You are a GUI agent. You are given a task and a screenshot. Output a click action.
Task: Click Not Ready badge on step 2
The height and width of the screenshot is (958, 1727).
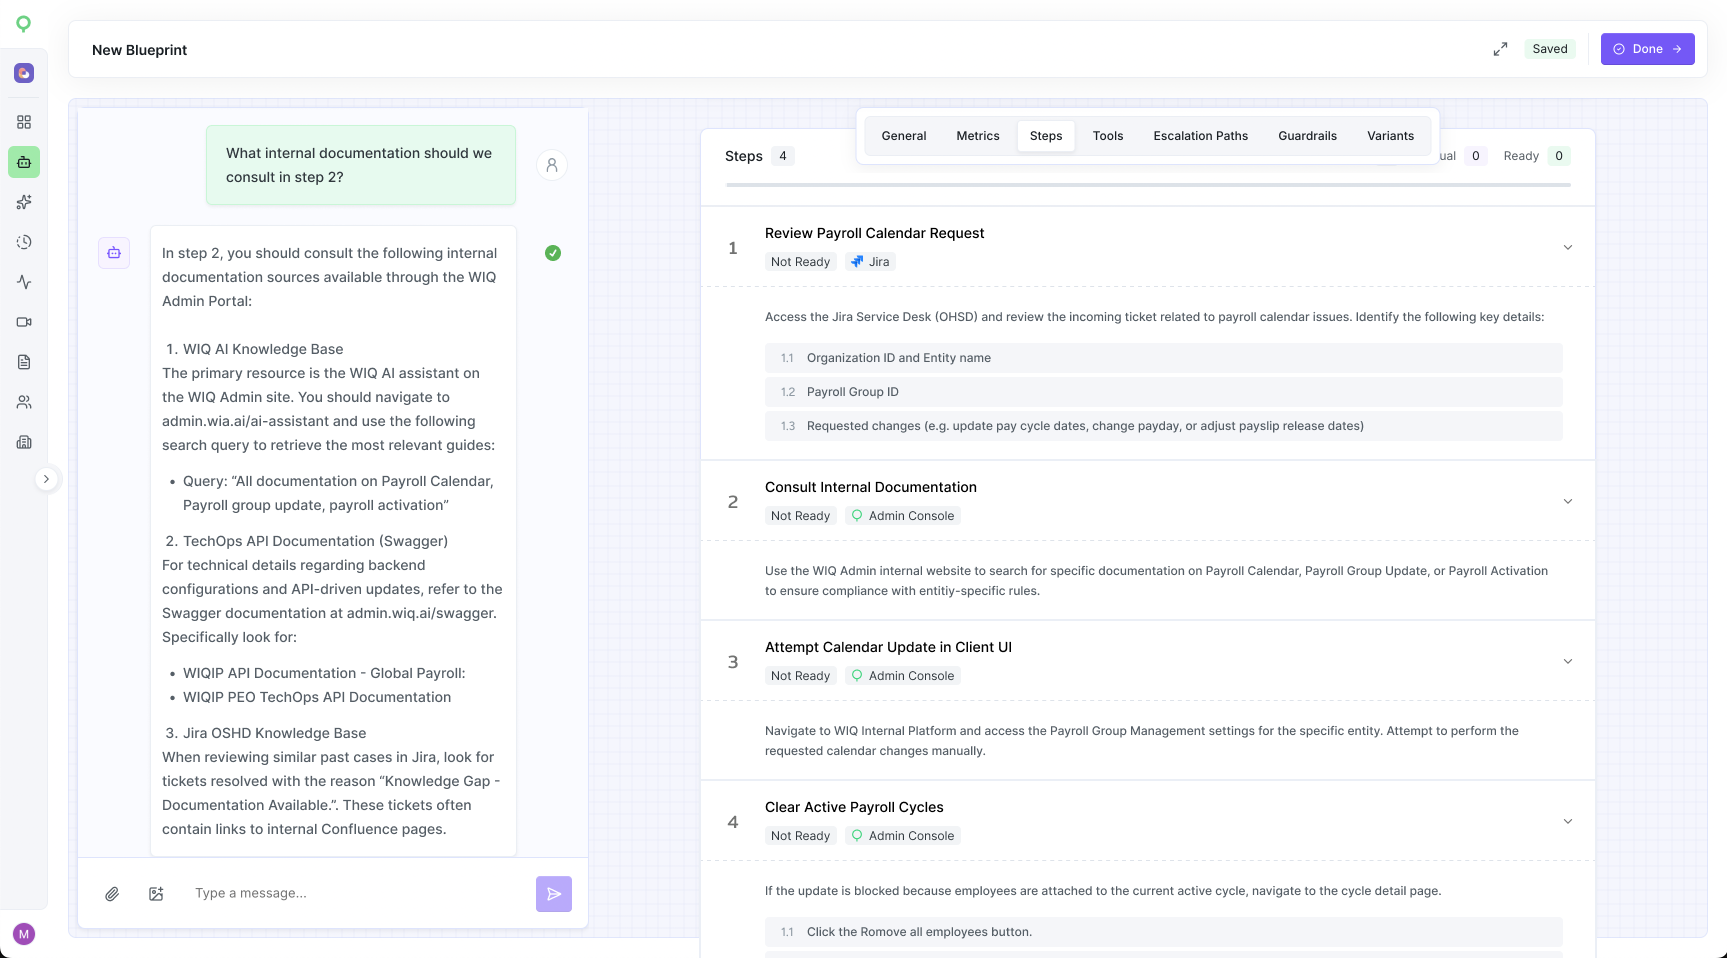800,516
